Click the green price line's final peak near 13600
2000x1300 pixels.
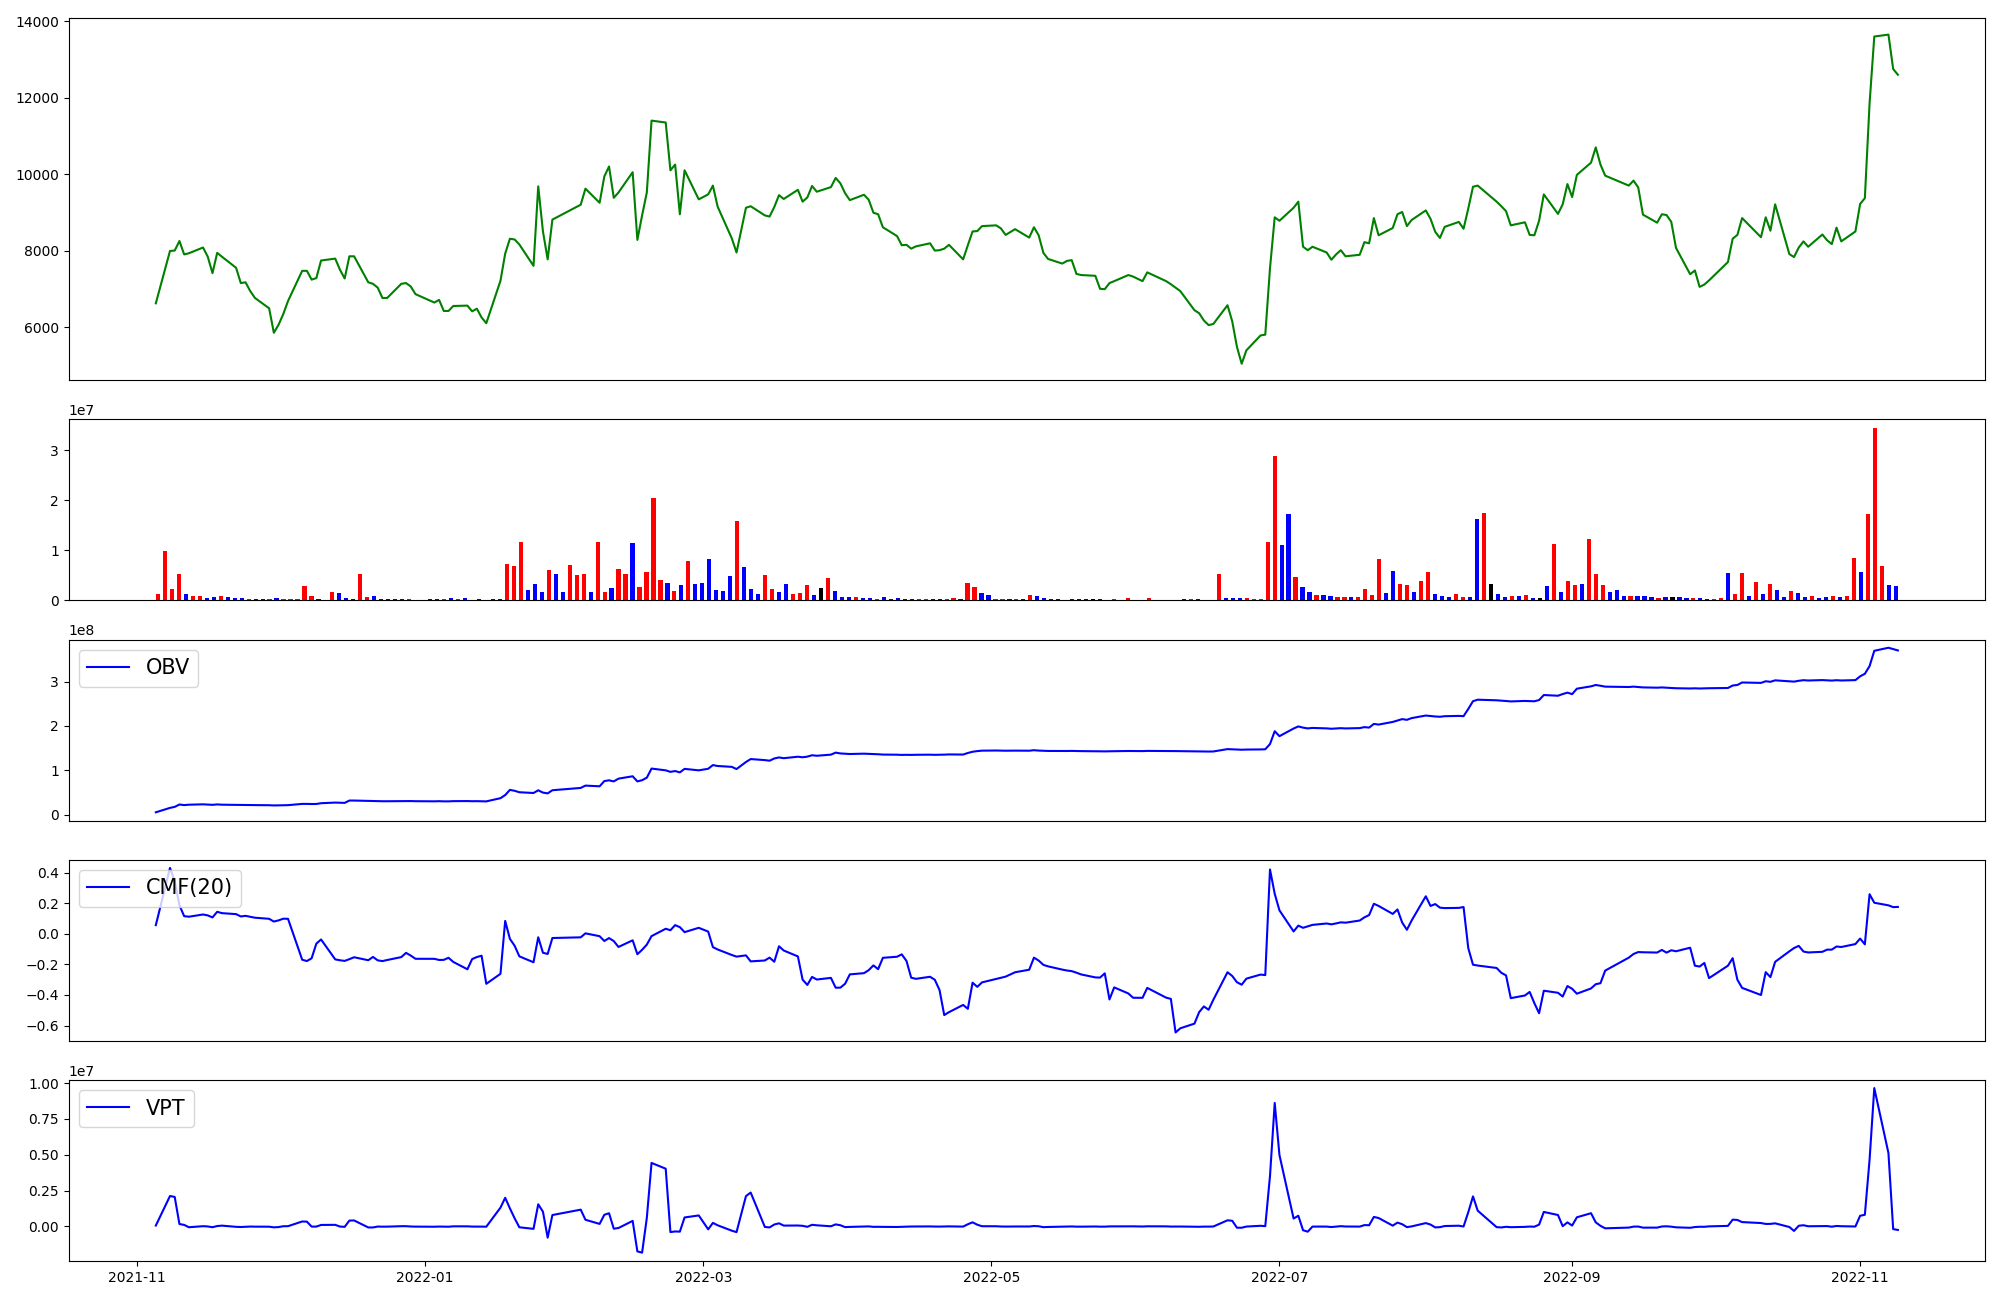(x=1886, y=36)
